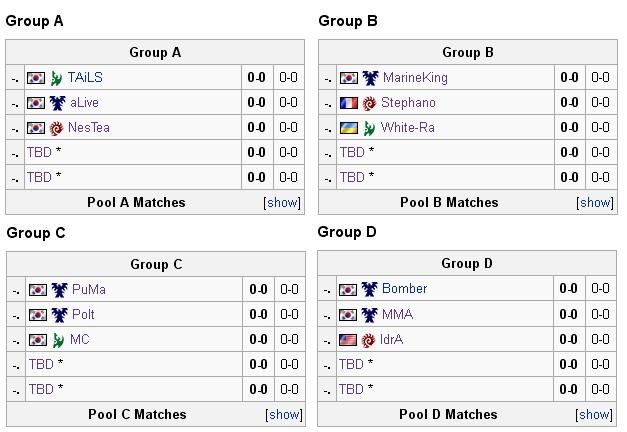The width and height of the screenshot is (627, 432).
Task: Expand the Pool D Matches section
Action: [595, 415]
